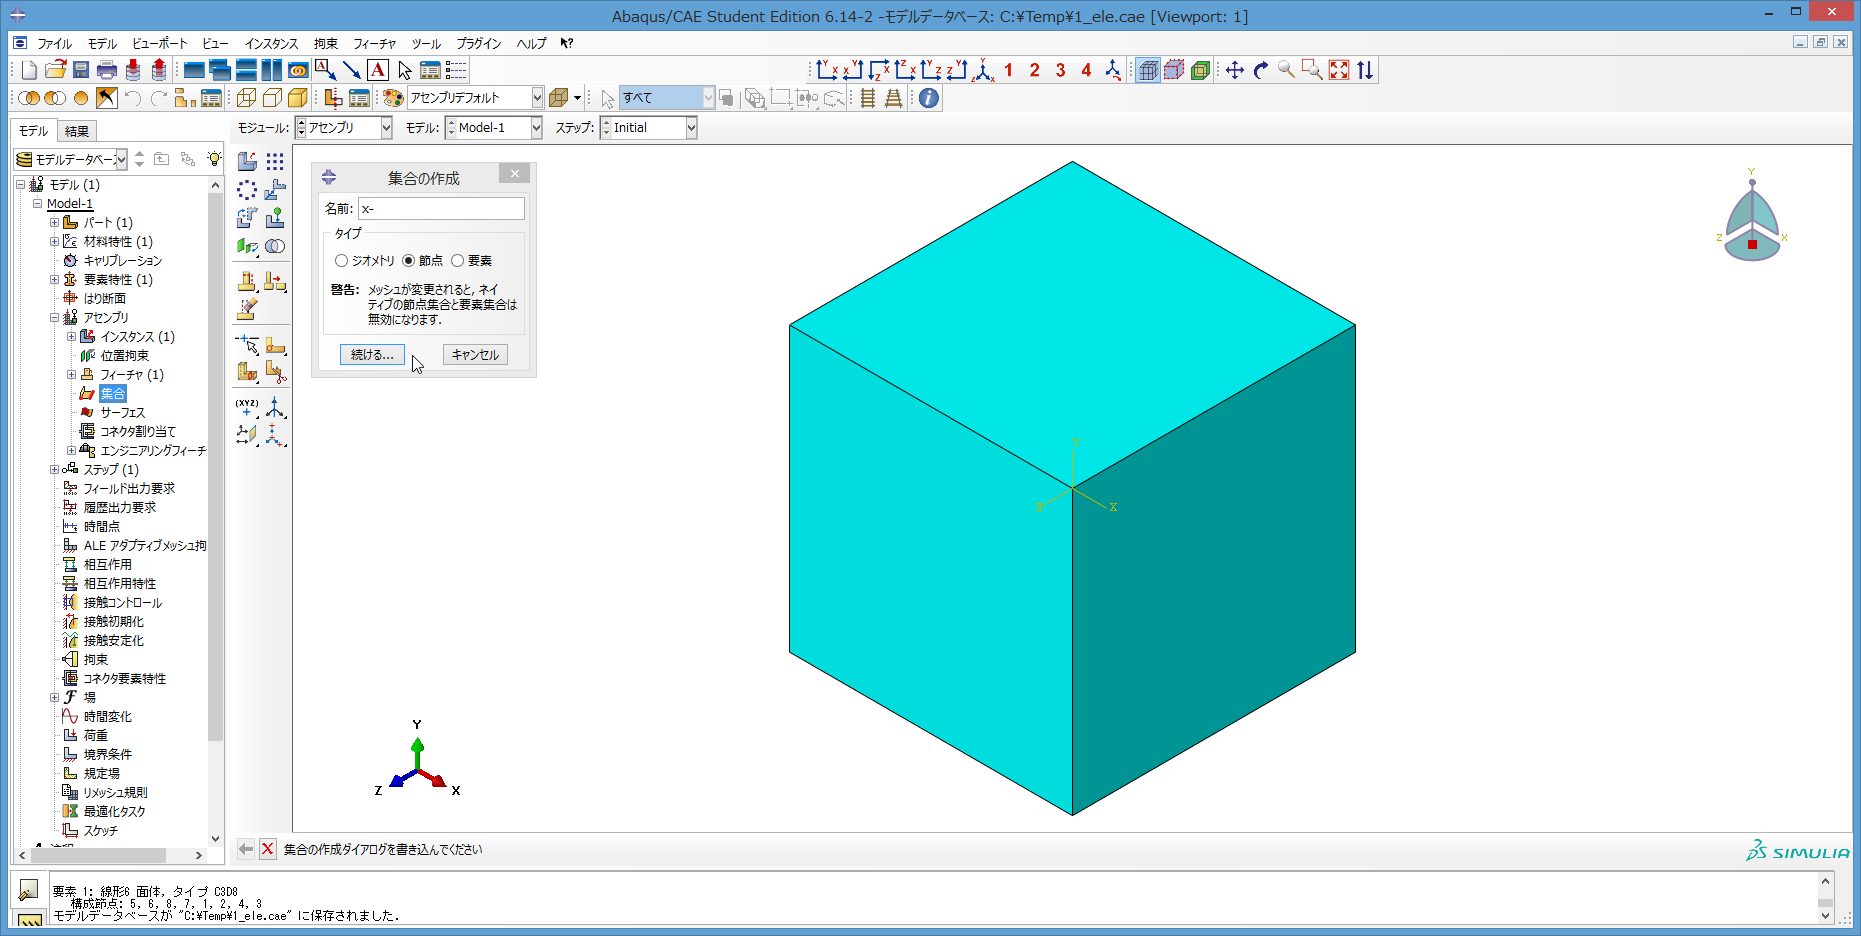Viewport: 1861px width, 936px height.
Task: Select サーフェス in the model tree
Action: (122, 413)
